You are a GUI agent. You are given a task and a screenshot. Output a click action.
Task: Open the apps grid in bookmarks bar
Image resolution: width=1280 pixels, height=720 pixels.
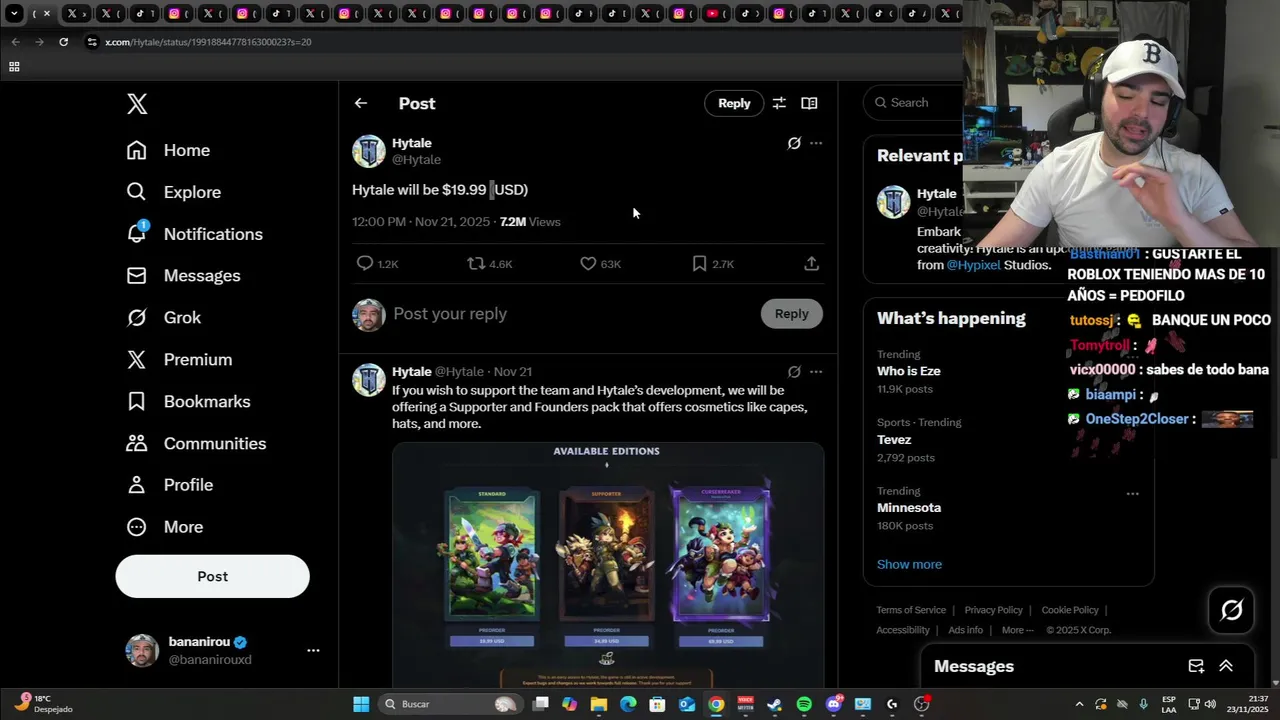(x=14, y=67)
